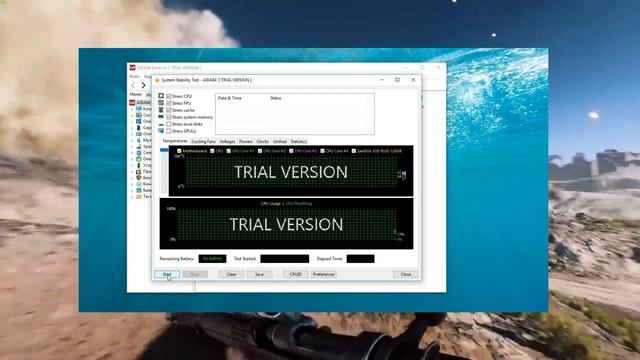
Task: Select the Тест folder icon in tree
Action: coord(139,196)
